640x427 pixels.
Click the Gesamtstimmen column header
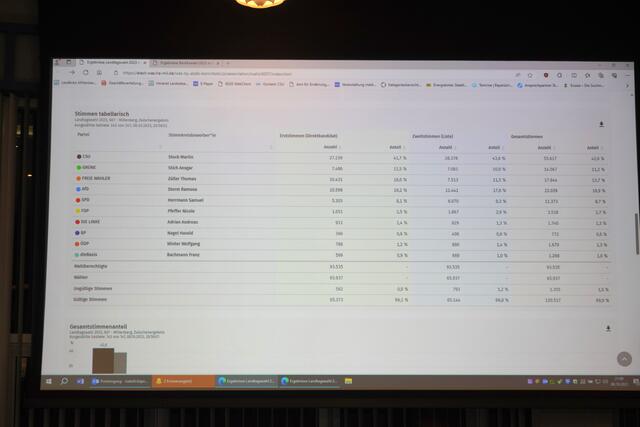click(527, 134)
